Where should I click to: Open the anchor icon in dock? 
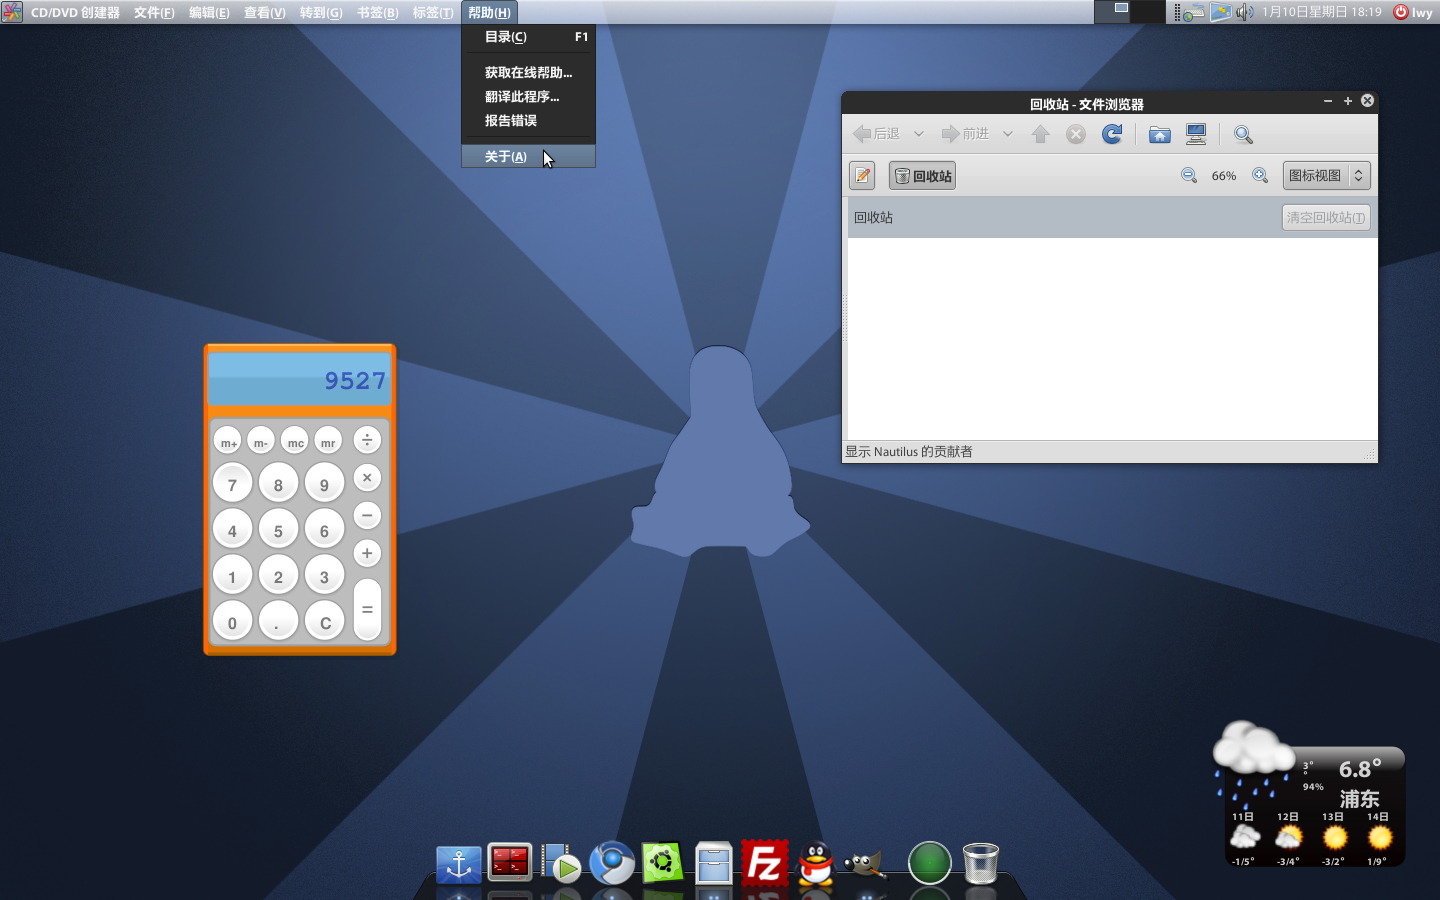tap(459, 864)
